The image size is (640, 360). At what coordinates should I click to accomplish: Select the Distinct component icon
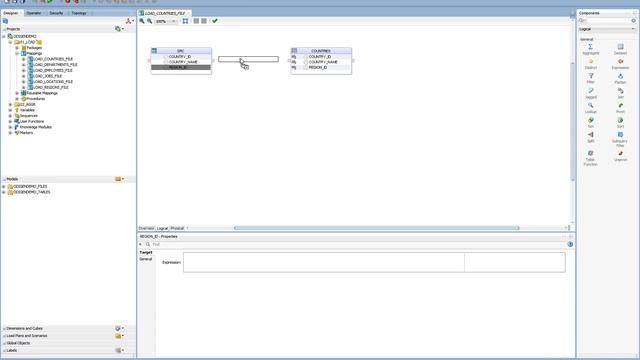tap(591, 62)
